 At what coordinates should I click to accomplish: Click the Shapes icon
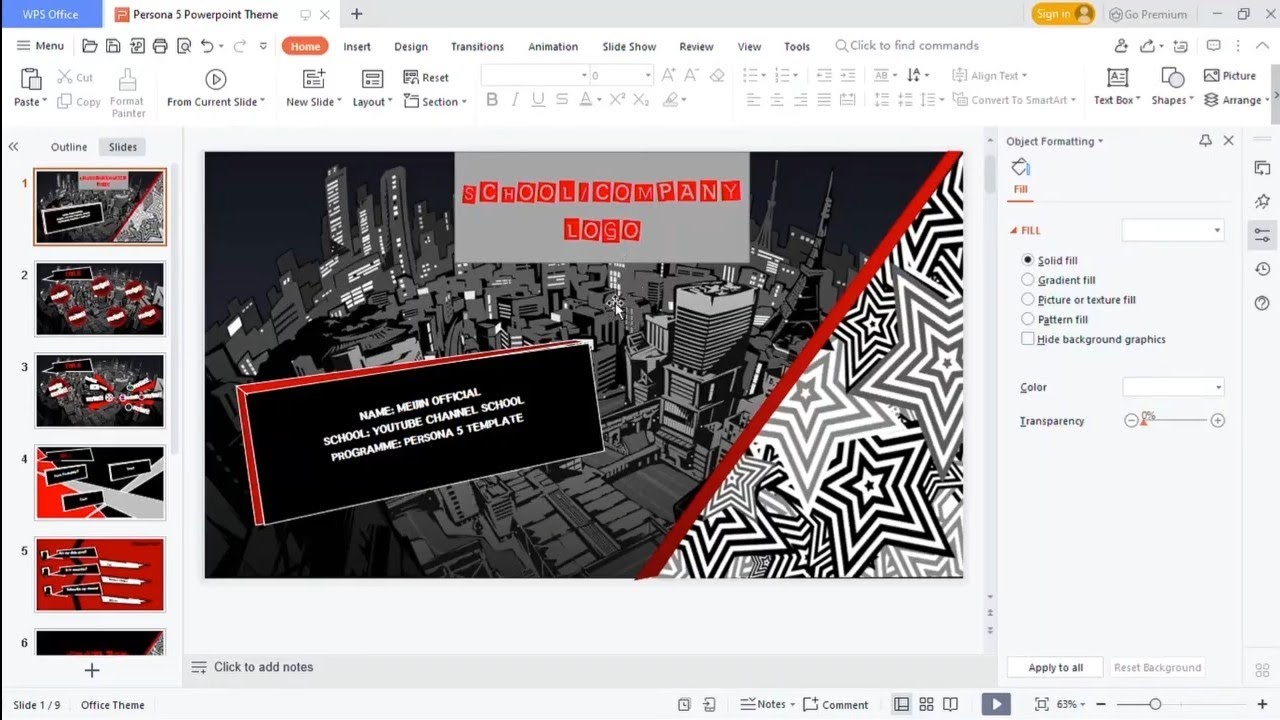click(1171, 79)
